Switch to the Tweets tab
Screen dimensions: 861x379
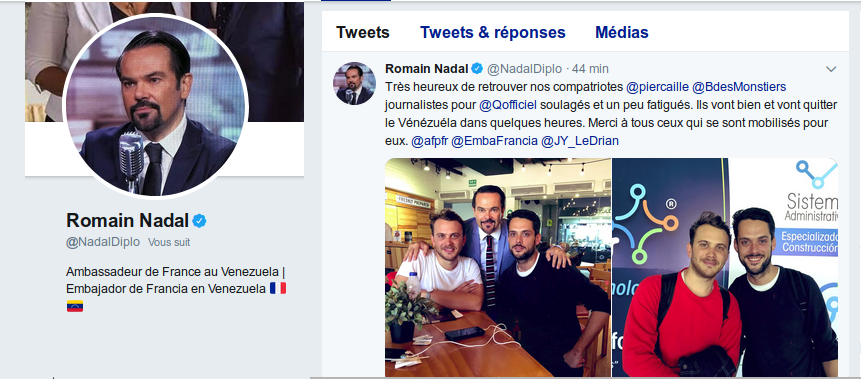point(362,32)
